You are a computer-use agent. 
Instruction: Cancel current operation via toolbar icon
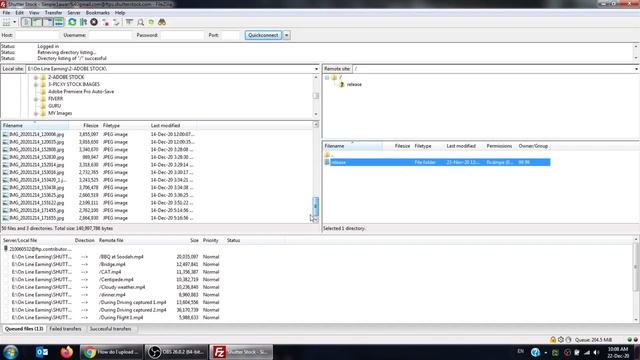pyautogui.click(x=94, y=22)
